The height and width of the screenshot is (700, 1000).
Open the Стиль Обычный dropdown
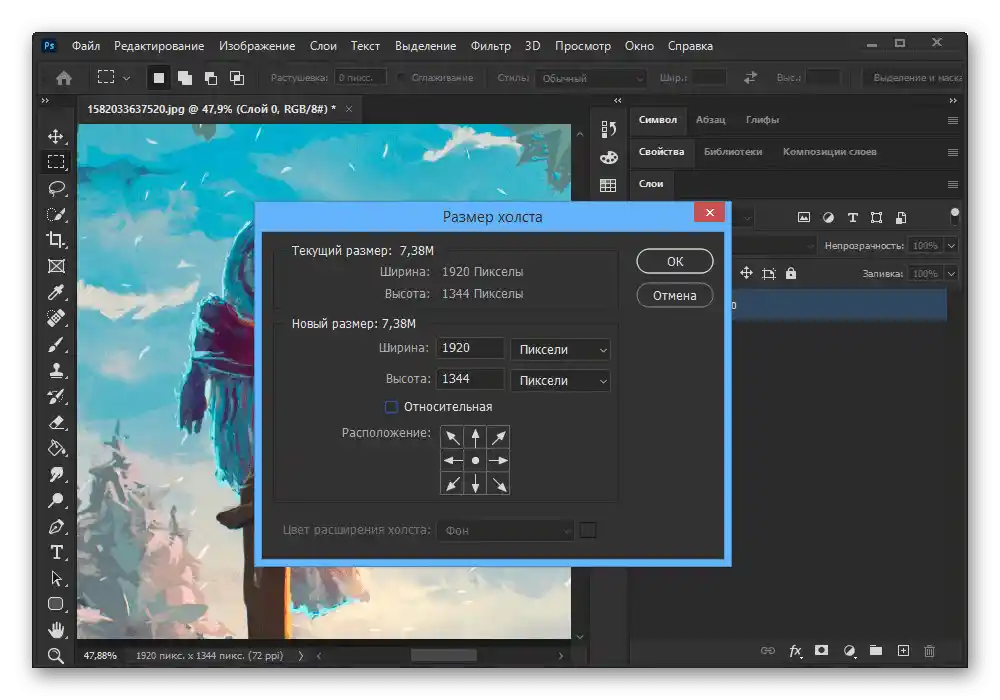[x=591, y=78]
